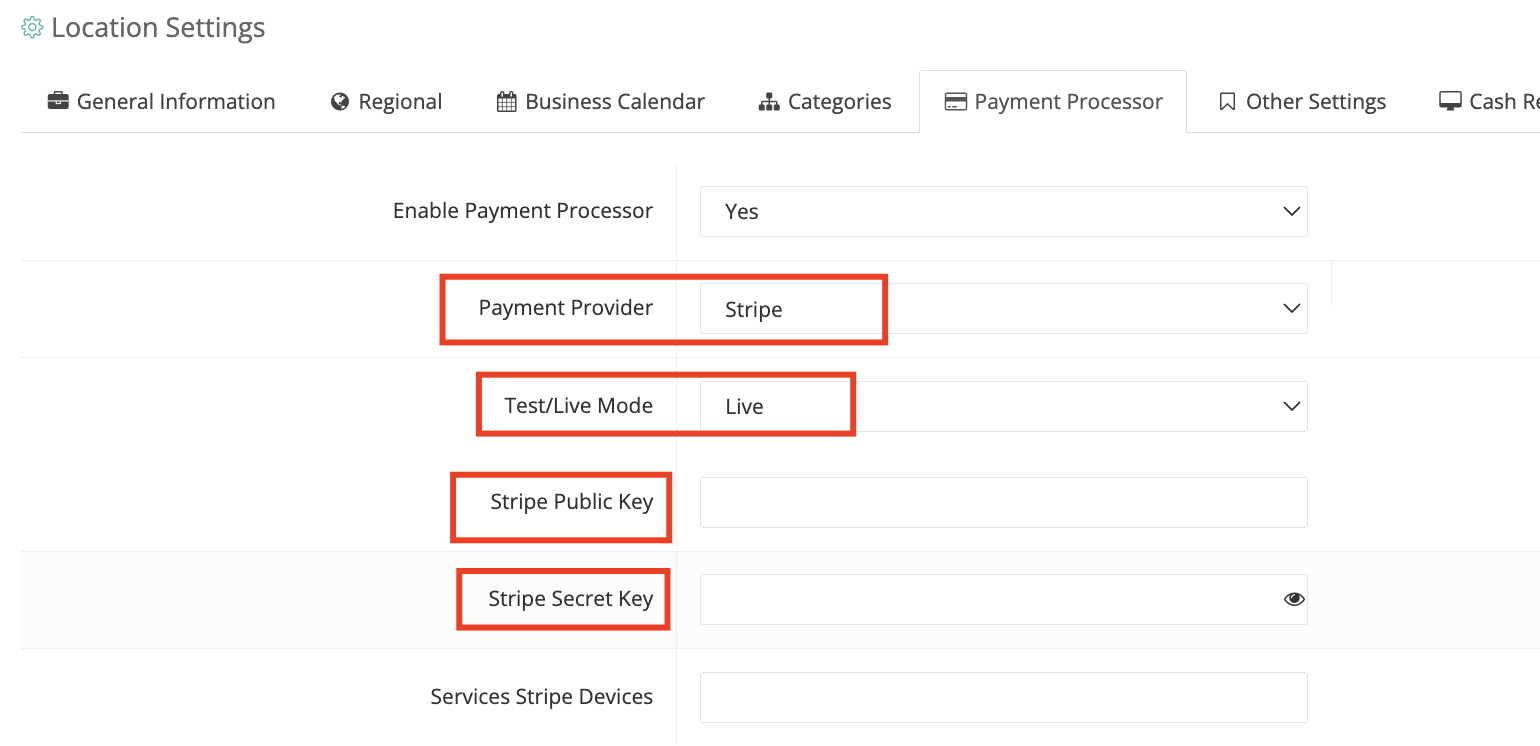The image size is (1540, 746).
Task: Switch to the Regional tab
Action: coord(386,101)
